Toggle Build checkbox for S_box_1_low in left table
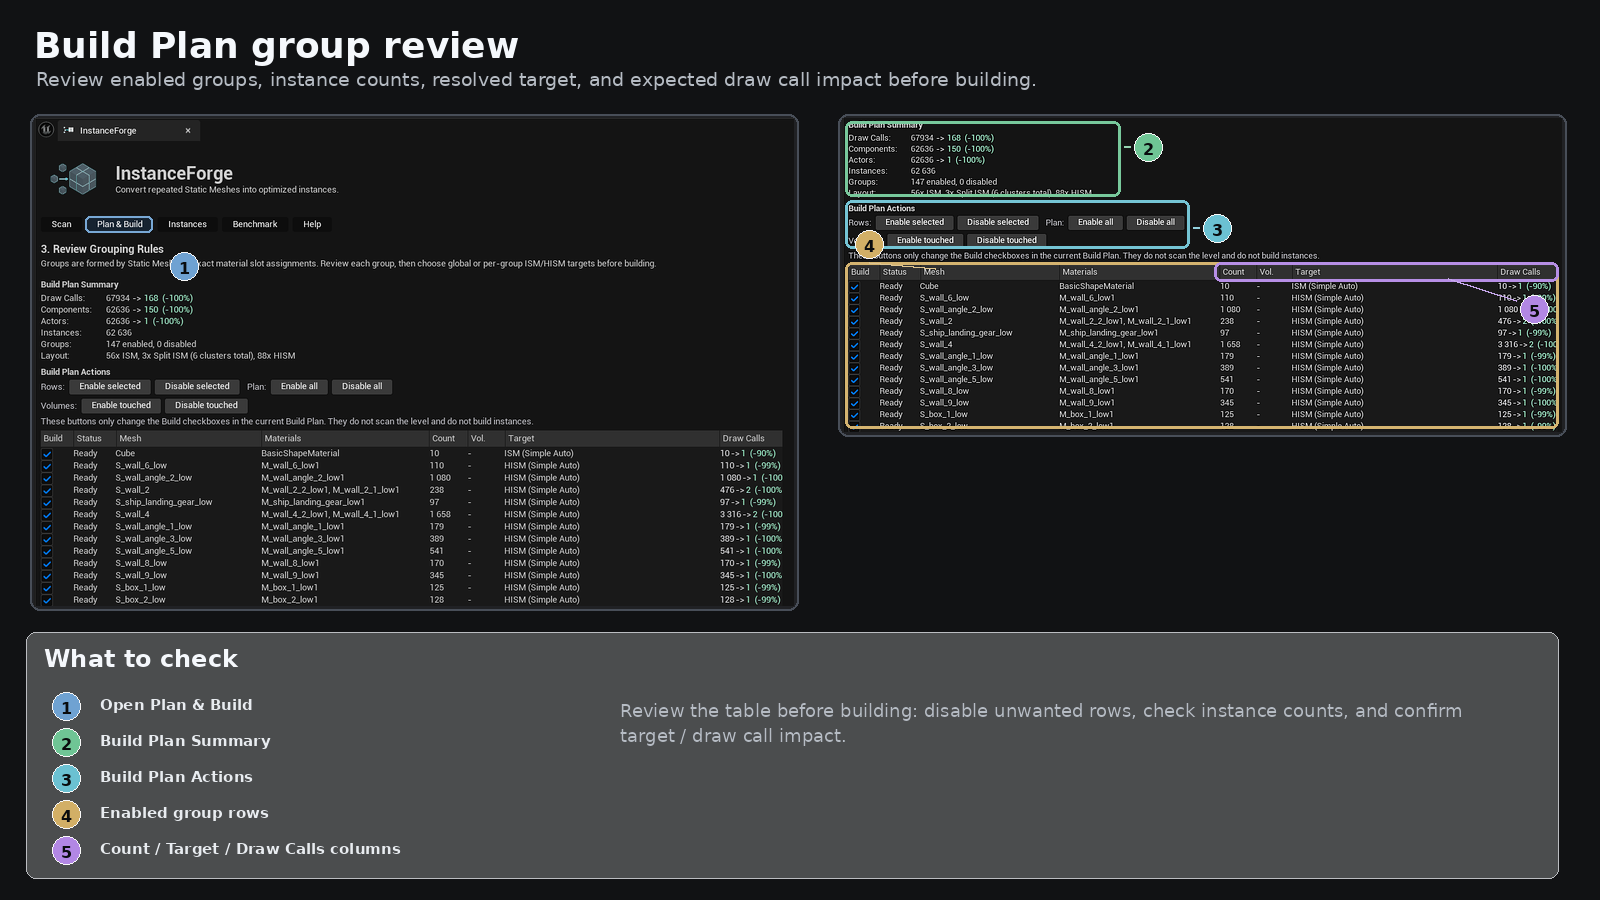This screenshot has width=1600, height=900. tap(47, 588)
